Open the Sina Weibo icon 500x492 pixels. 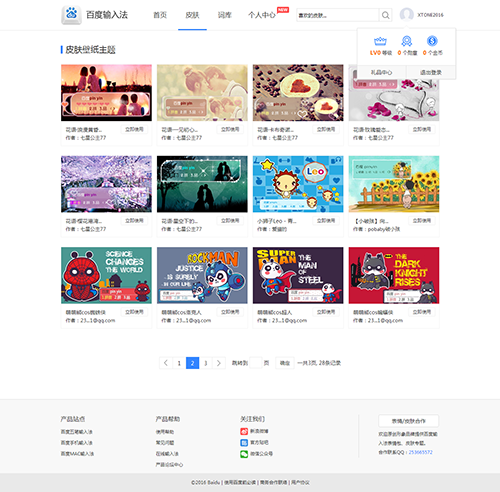click(244, 431)
